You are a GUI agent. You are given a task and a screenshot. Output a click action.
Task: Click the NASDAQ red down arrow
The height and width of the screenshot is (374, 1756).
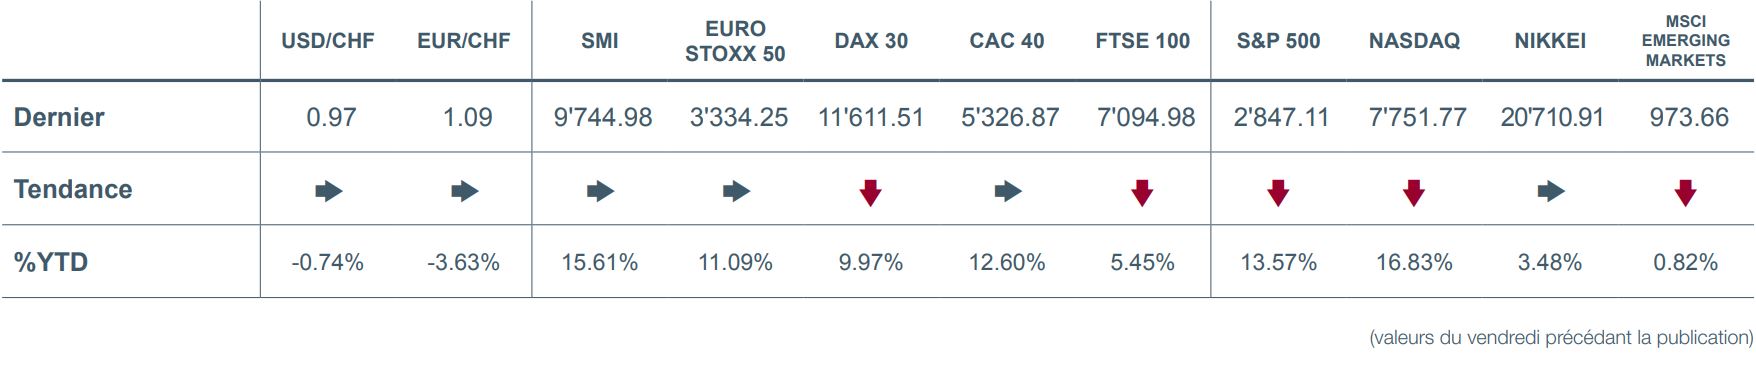1413,192
